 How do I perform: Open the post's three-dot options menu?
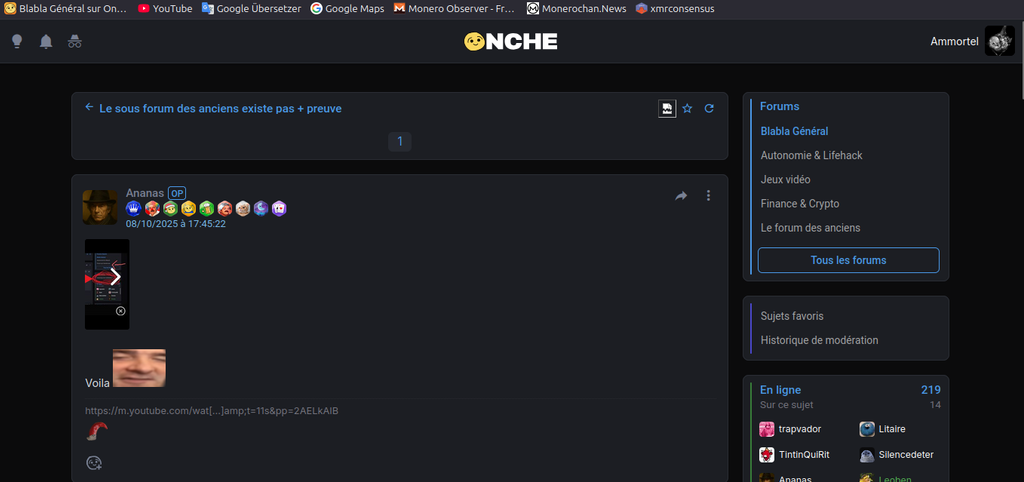(709, 195)
